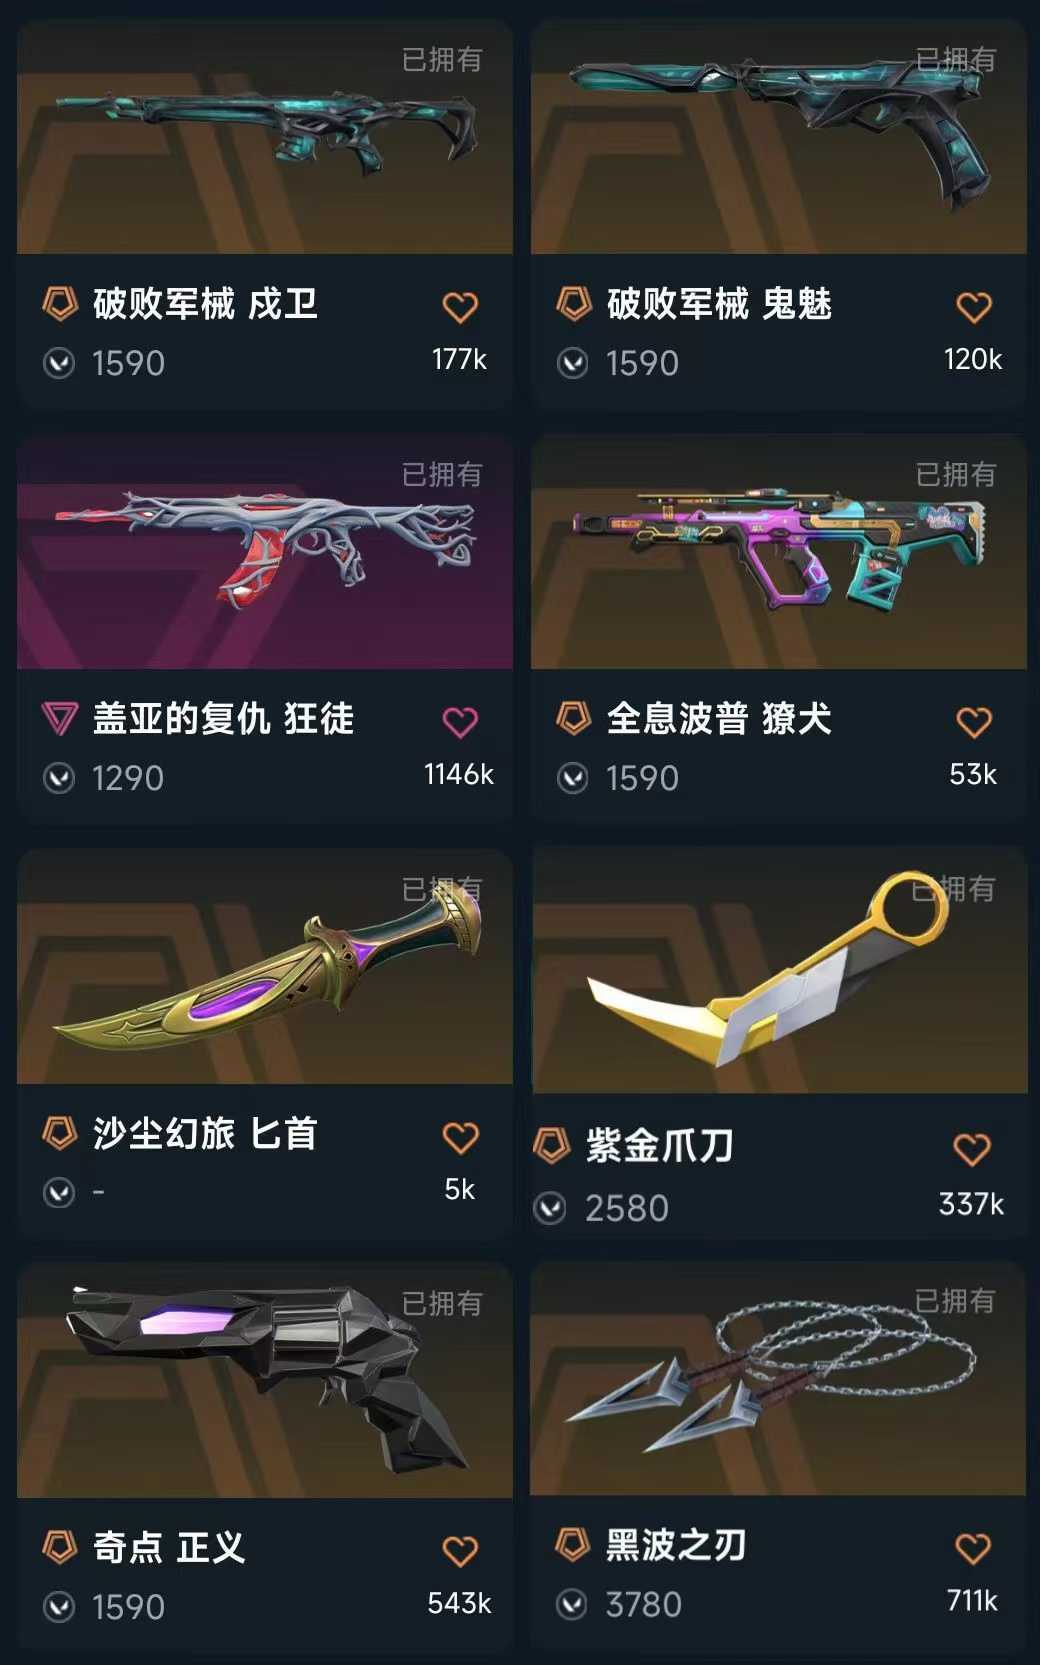This screenshot has height=1665, width=1040.
Task: Toggle favorite heart on 破败军械 鬼魅
Action: (974, 307)
